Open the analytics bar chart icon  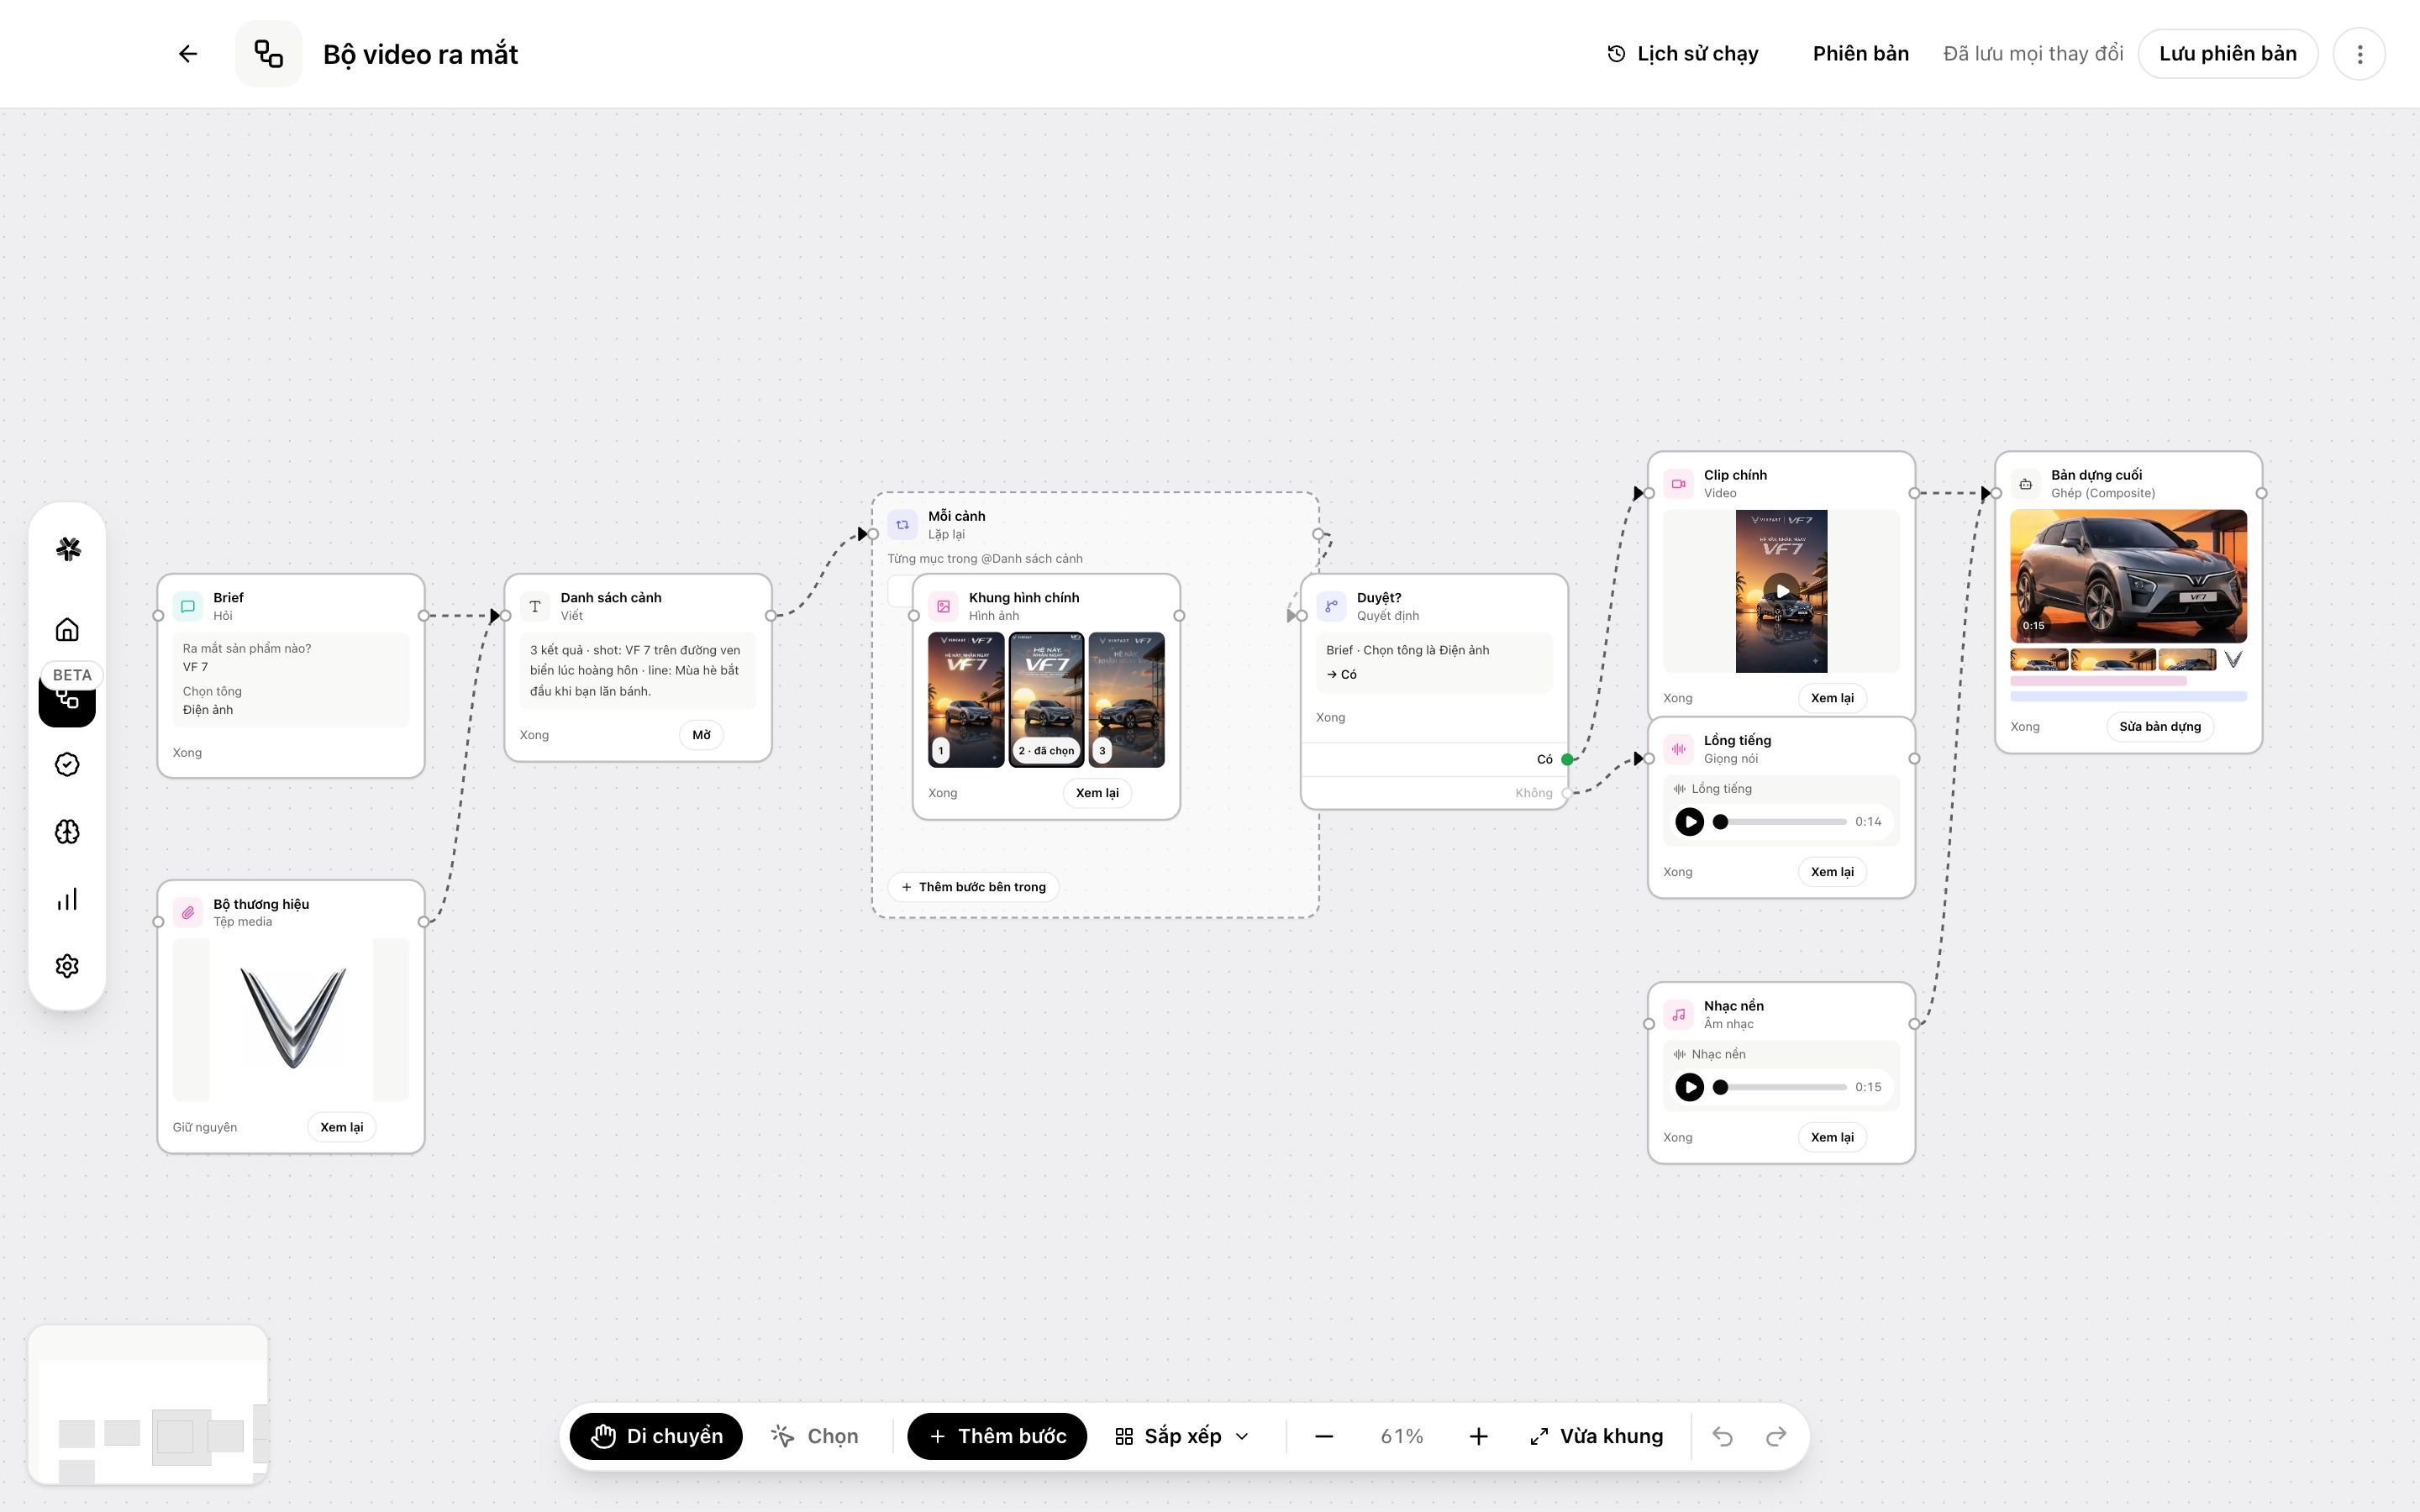point(67,899)
